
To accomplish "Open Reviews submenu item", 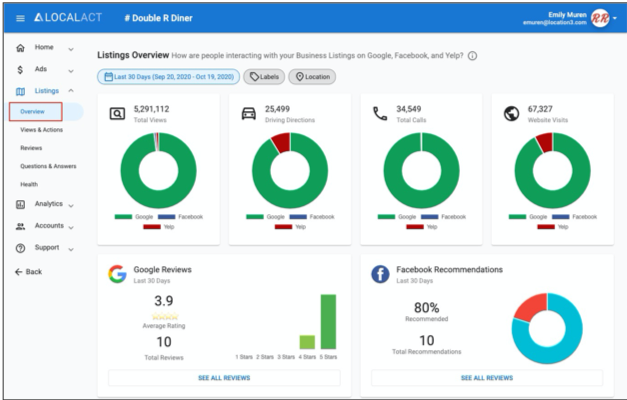I will (x=31, y=148).
